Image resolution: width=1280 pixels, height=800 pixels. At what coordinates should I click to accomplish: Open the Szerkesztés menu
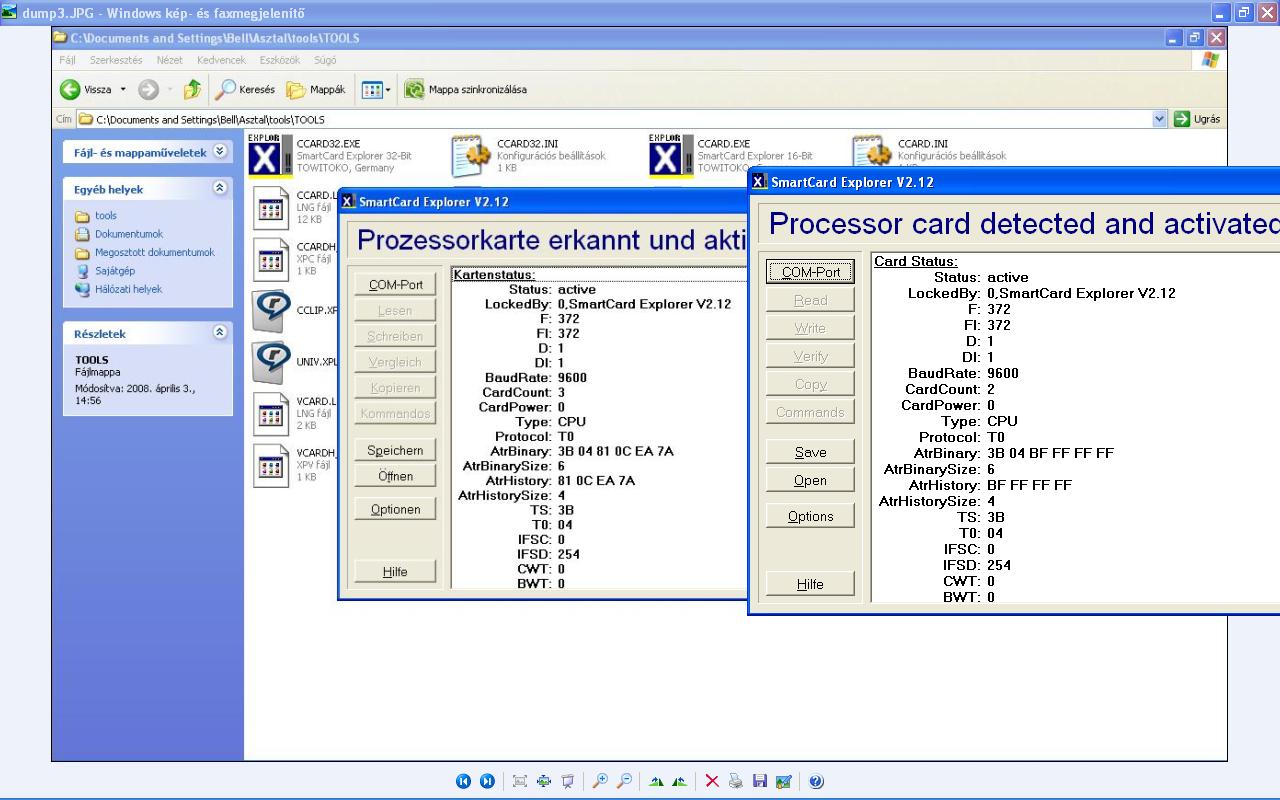[x=116, y=60]
